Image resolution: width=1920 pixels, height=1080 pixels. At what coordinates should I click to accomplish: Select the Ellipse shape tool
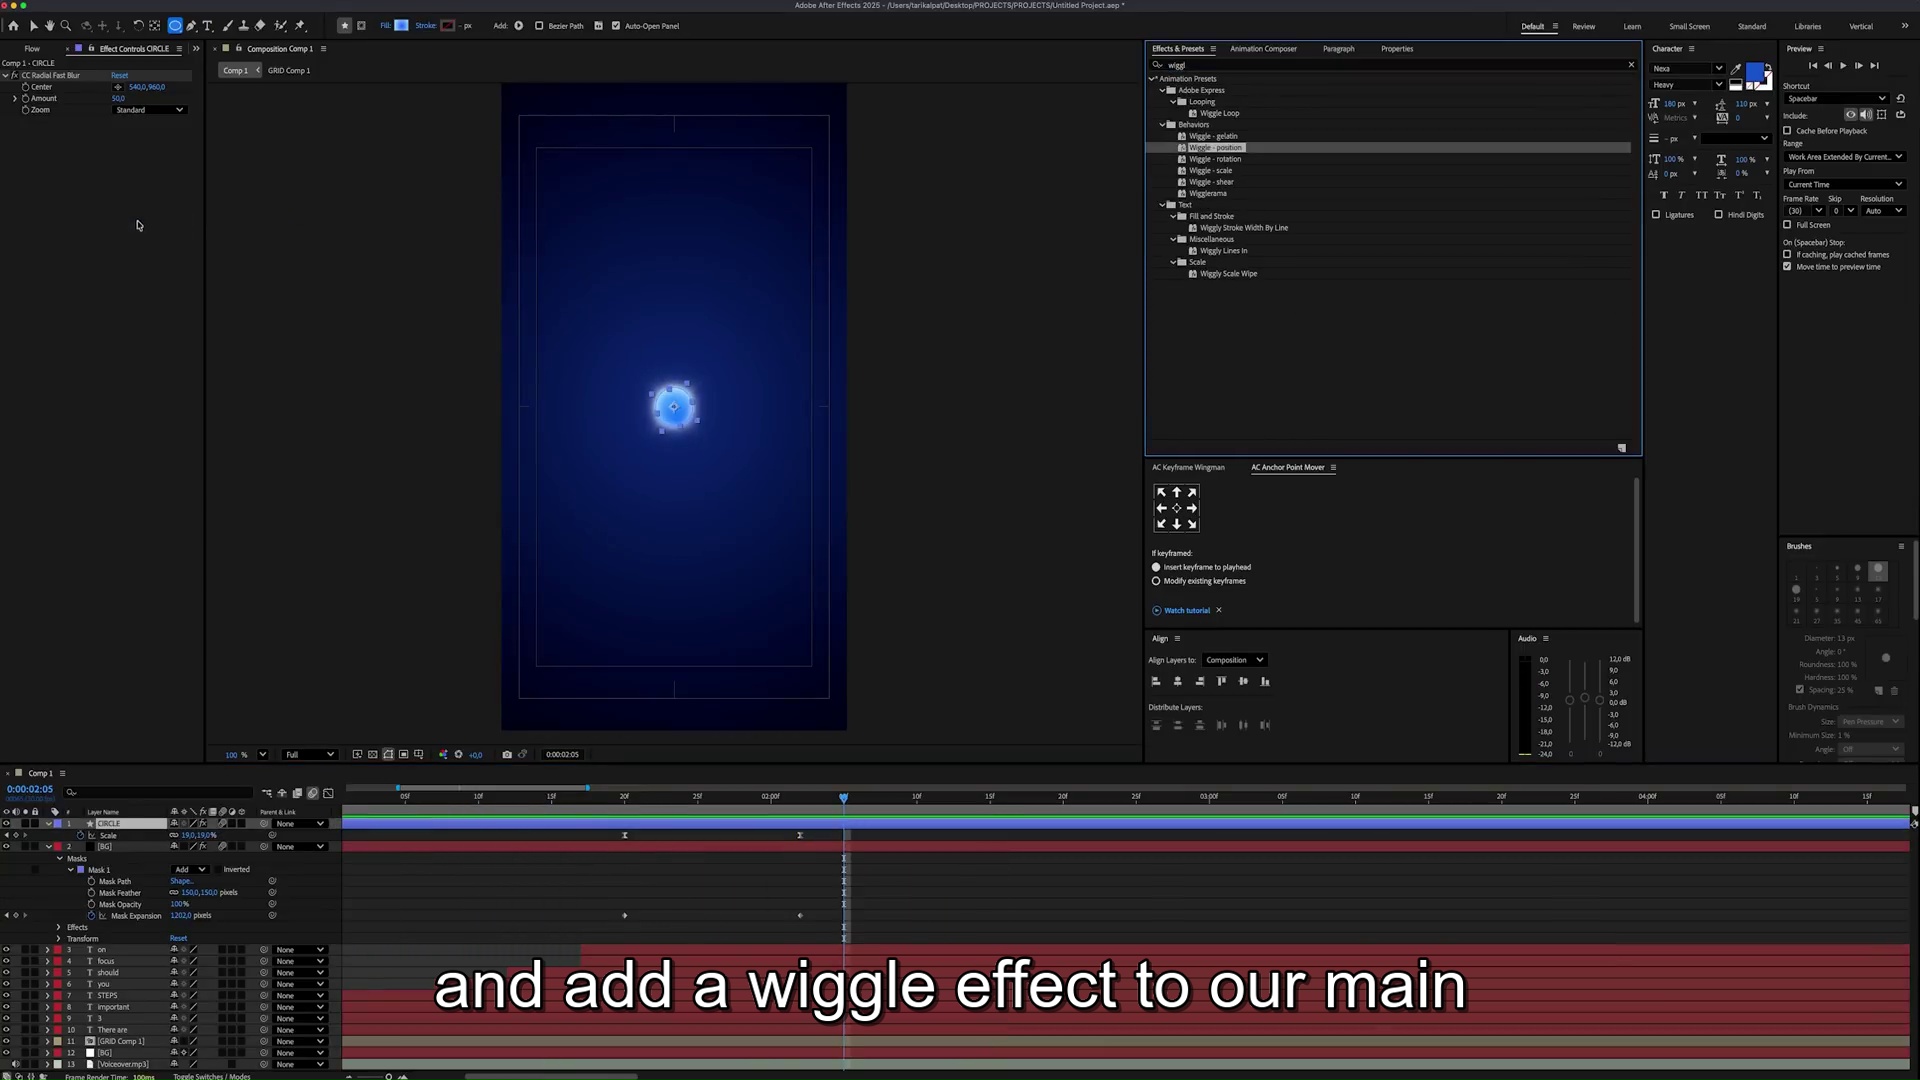point(175,26)
